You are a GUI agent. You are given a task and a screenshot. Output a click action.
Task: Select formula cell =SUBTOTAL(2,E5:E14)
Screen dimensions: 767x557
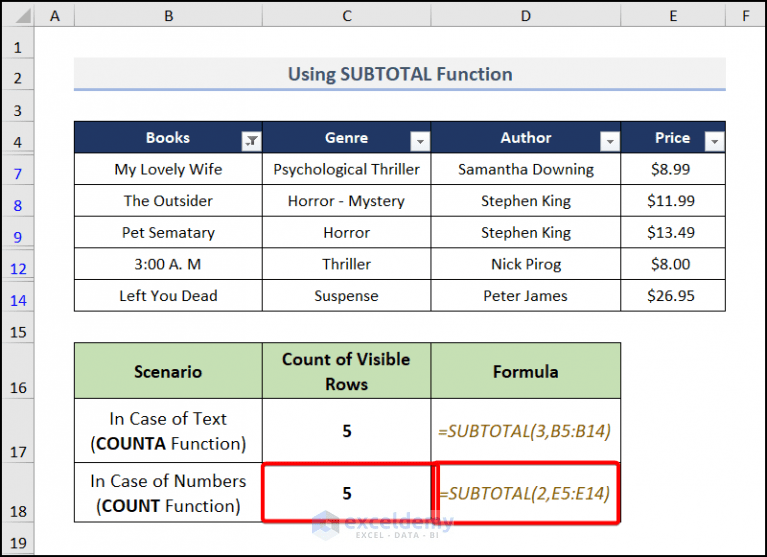pos(526,492)
